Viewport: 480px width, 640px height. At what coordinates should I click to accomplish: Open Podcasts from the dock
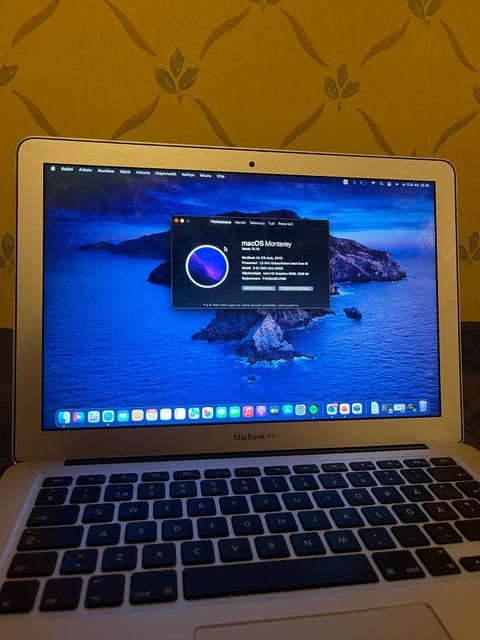(261, 411)
